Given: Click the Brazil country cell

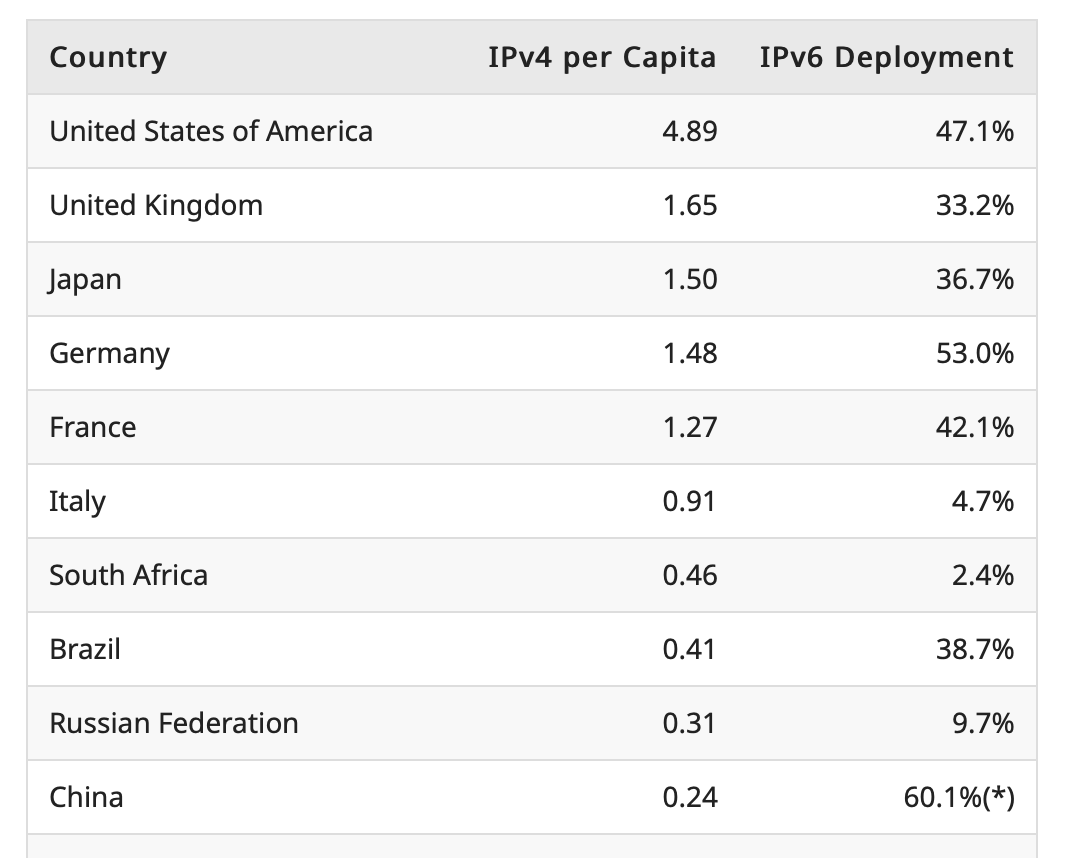Looking at the screenshot, I should coord(85,649).
